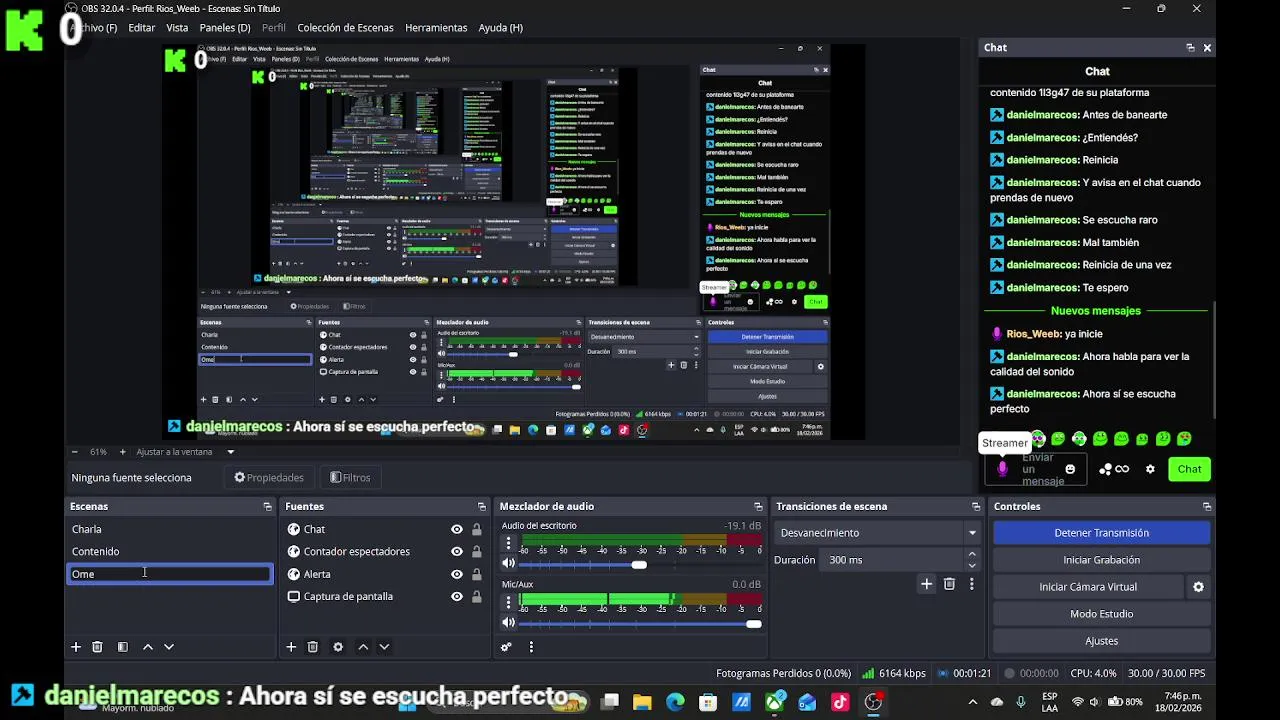Viewport: 1280px width, 720px height.
Task: Increase Duración with stepper up arrow
Action: point(972,556)
